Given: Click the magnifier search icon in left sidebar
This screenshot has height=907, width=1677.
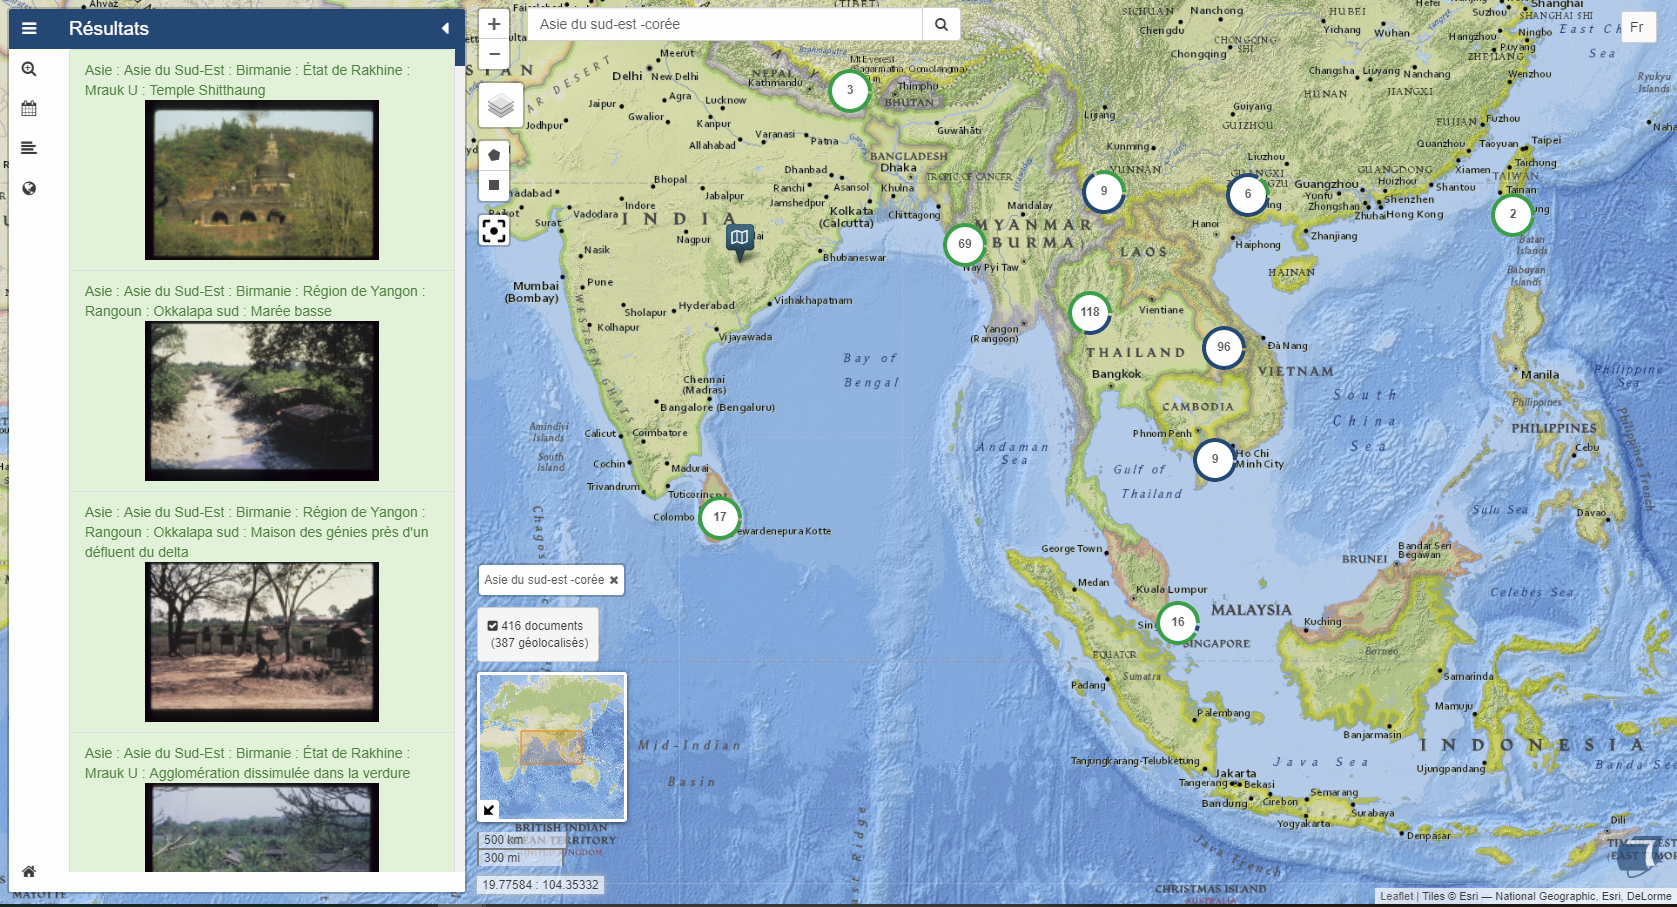Looking at the screenshot, I should pyautogui.click(x=29, y=69).
